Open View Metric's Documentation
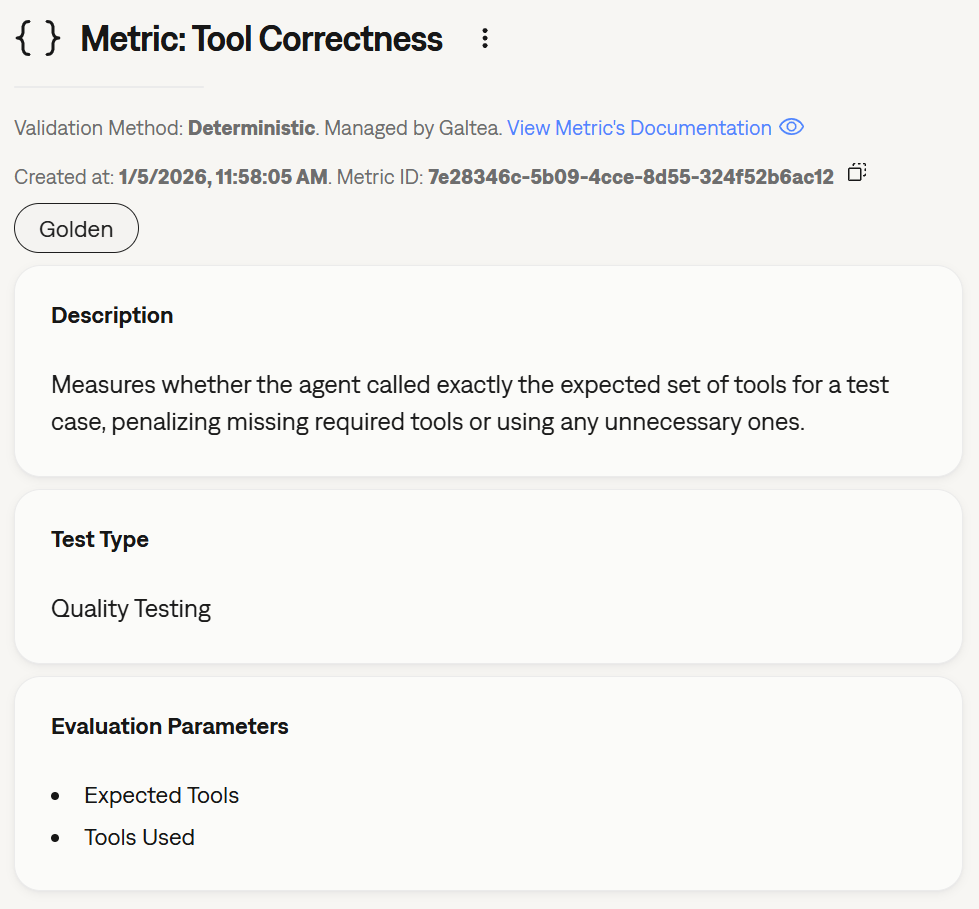This screenshot has width=979, height=909. point(640,127)
